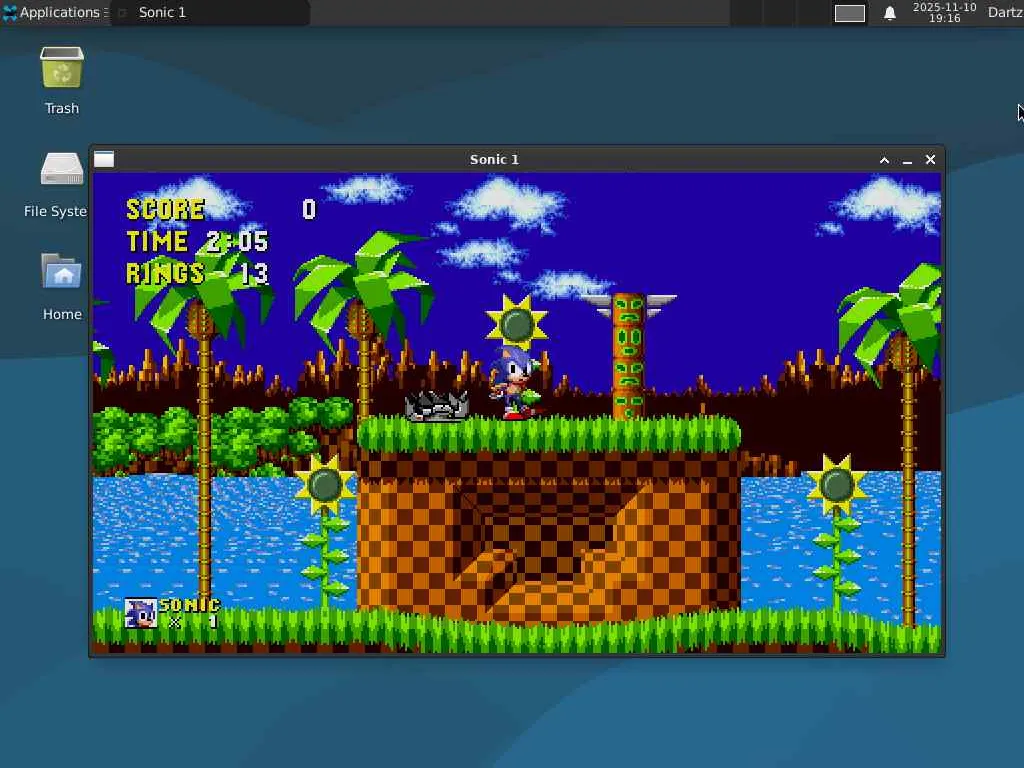The image size is (1024, 768).
Task: Click the notification bell icon
Action: pyautogui.click(x=889, y=13)
